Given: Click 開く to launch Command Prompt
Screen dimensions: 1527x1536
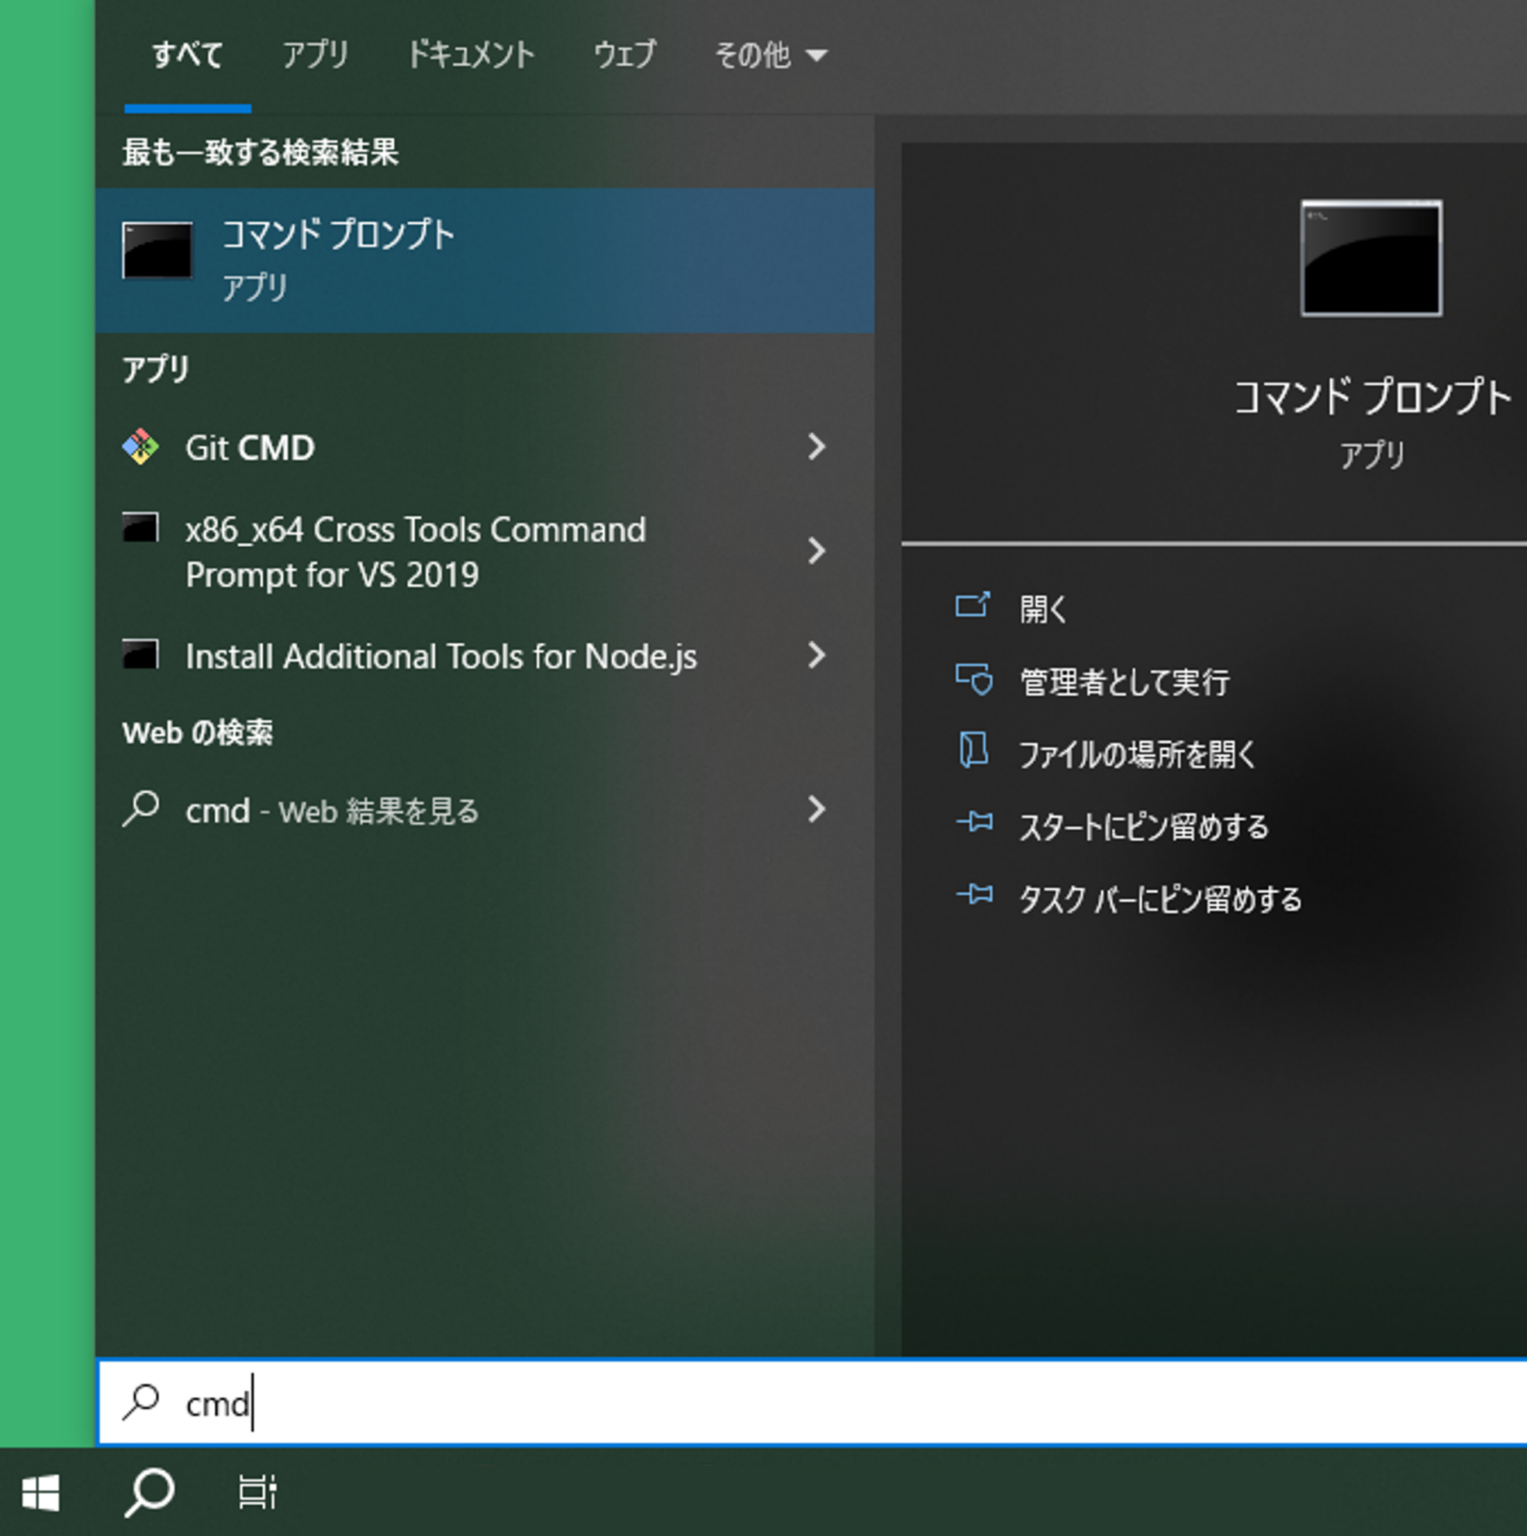Looking at the screenshot, I should tap(1043, 609).
